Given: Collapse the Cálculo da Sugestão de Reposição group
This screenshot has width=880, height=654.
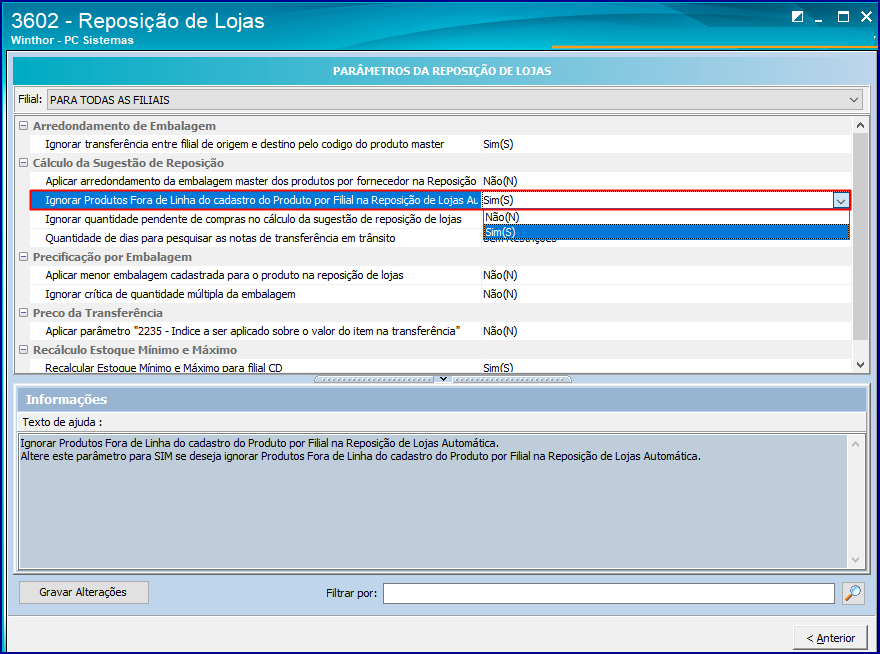Looking at the screenshot, I should [x=24, y=163].
